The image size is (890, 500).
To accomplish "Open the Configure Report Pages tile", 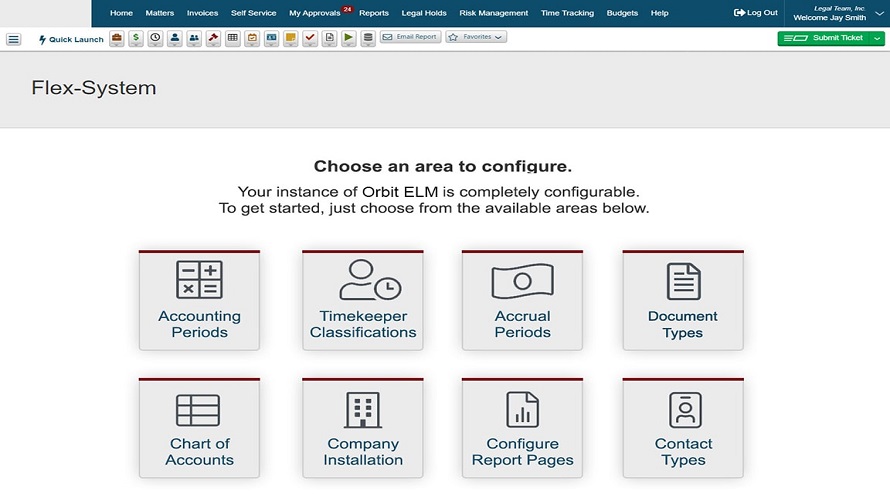I will pos(522,428).
